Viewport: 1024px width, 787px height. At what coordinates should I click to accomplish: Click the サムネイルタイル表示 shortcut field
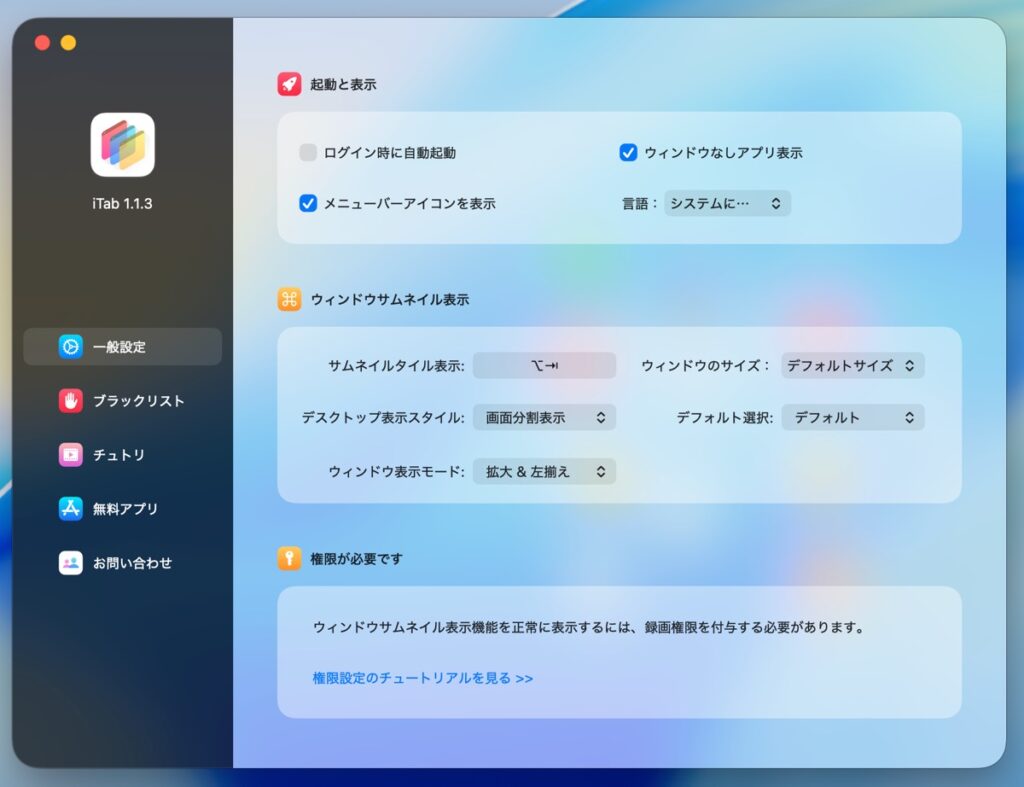click(x=544, y=366)
